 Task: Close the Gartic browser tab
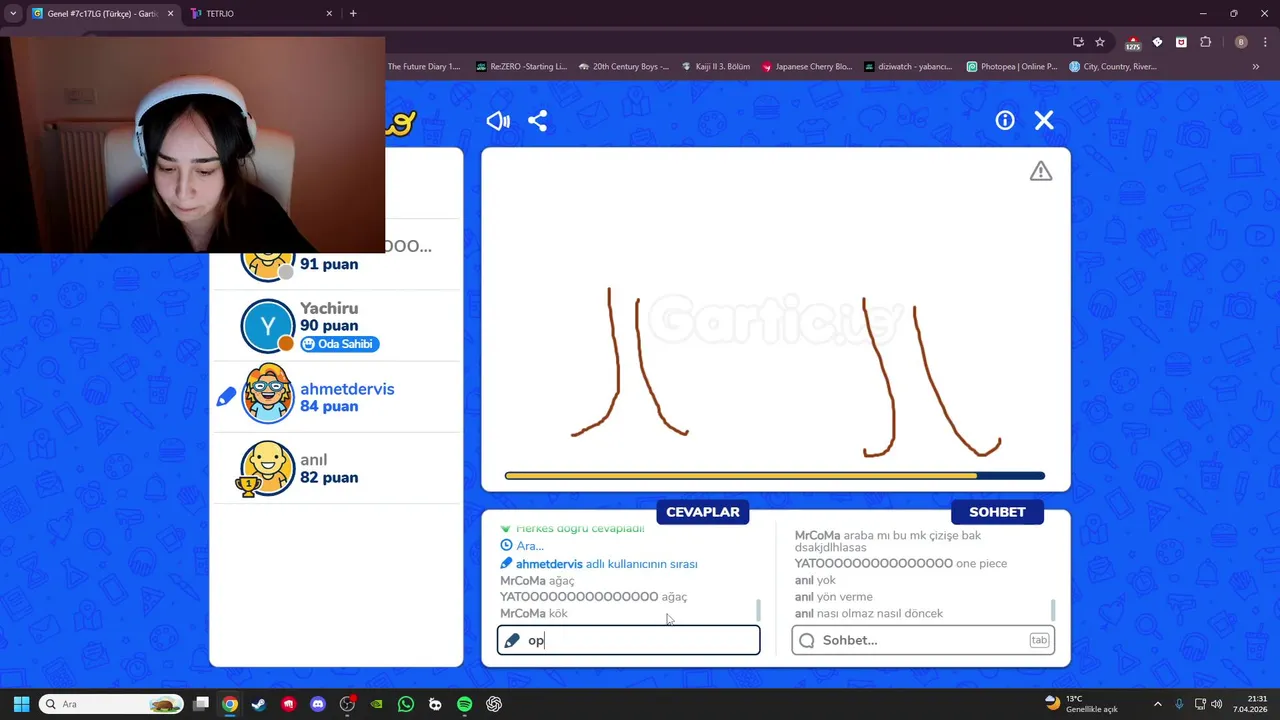coord(170,14)
